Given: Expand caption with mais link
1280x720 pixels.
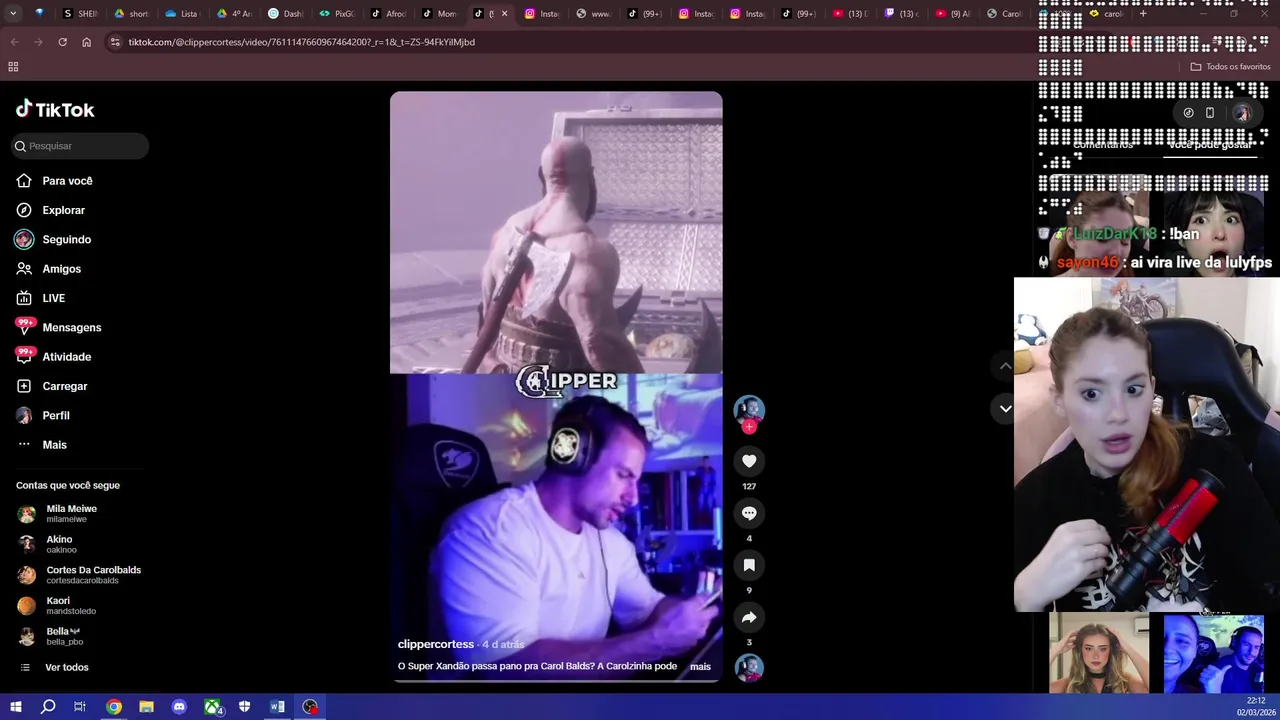Looking at the screenshot, I should point(700,667).
